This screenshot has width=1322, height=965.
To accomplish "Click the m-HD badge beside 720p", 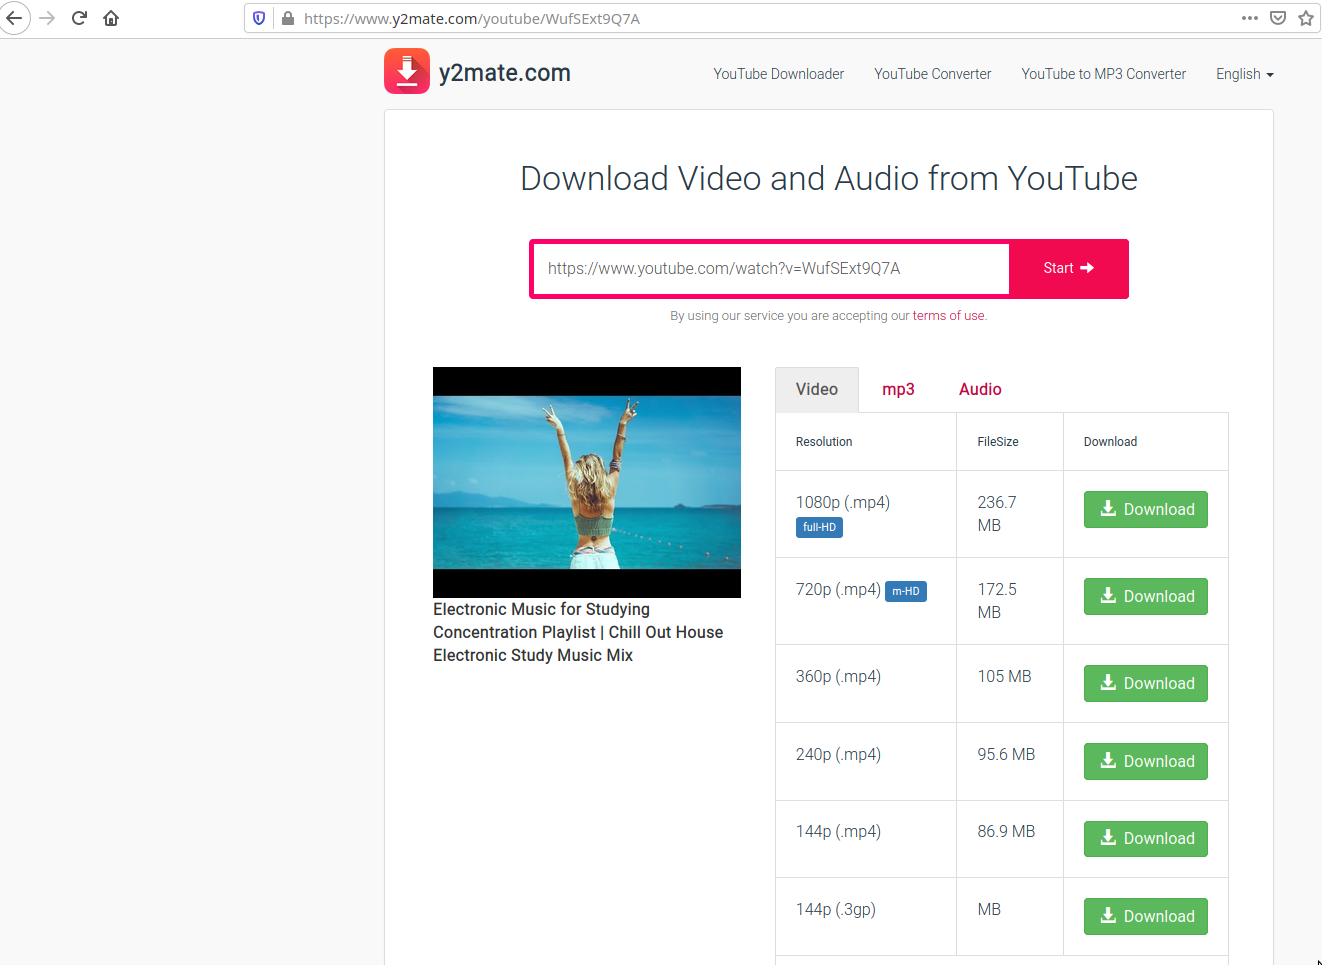I will coord(906,592).
